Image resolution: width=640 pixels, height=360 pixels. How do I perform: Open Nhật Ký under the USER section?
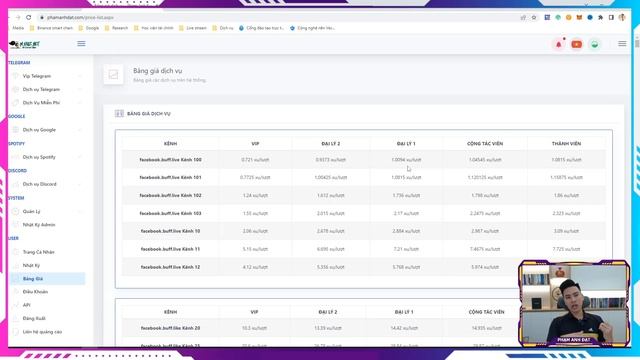(47, 265)
